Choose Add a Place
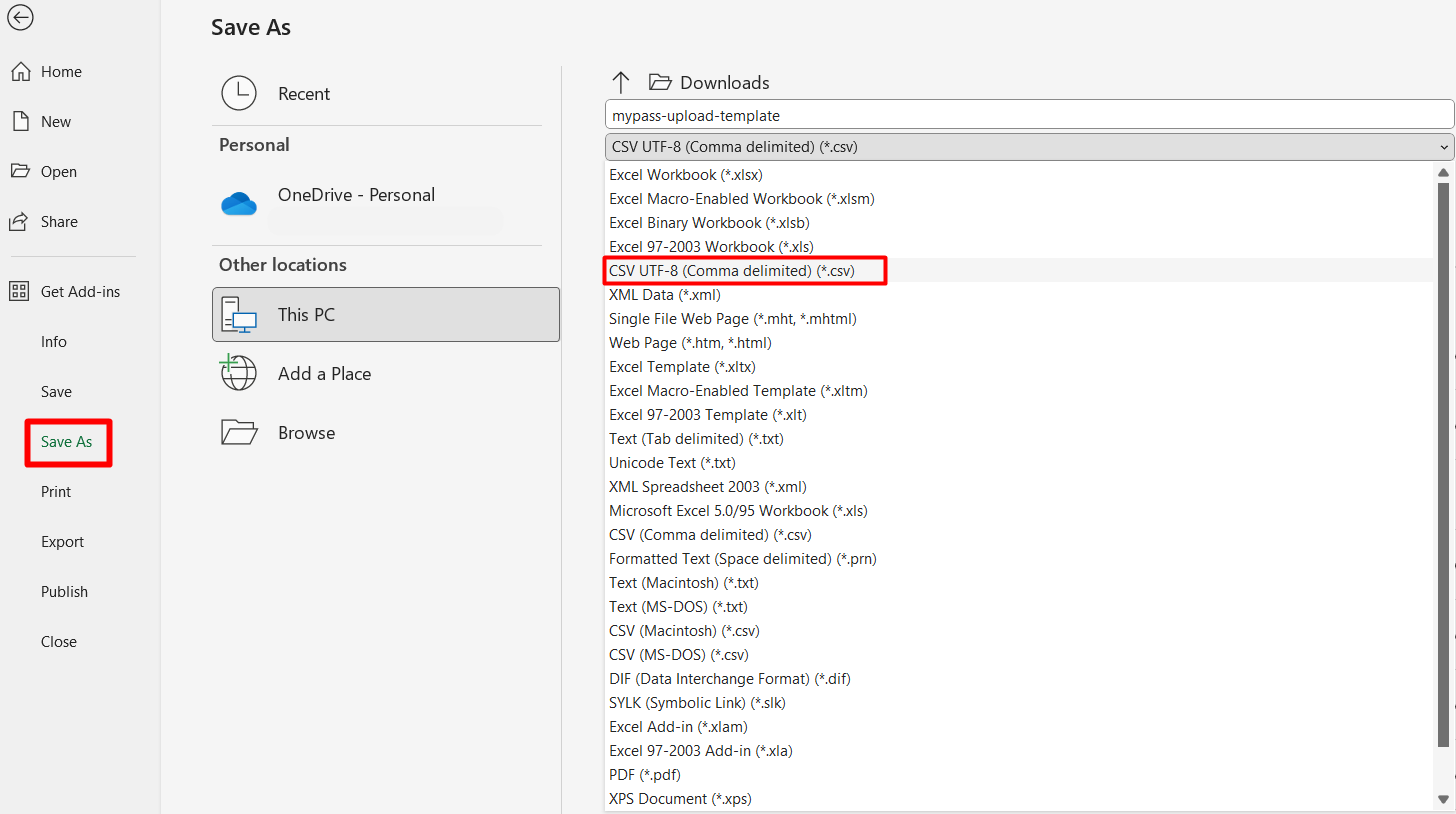This screenshot has width=1456, height=814. 325,373
